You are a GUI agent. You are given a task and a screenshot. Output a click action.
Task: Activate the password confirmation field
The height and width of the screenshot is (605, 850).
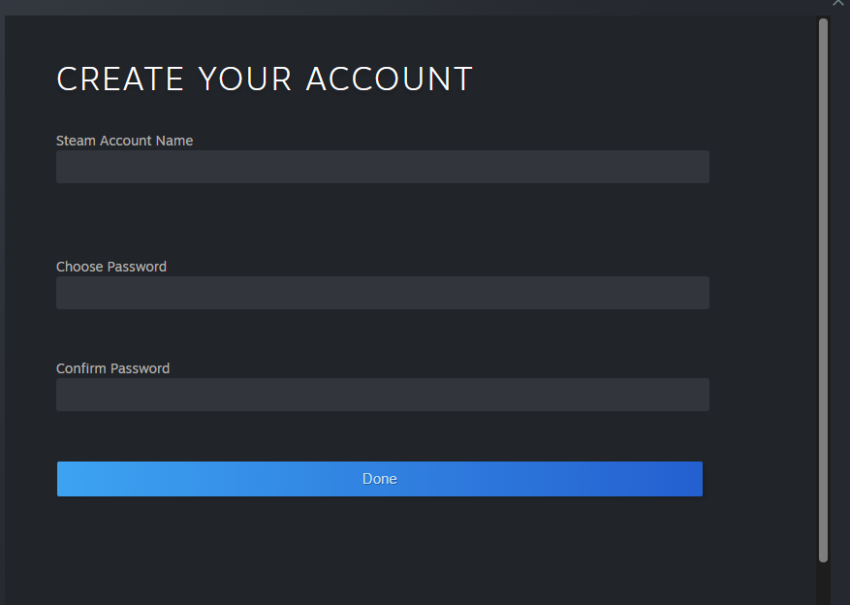click(382, 394)
